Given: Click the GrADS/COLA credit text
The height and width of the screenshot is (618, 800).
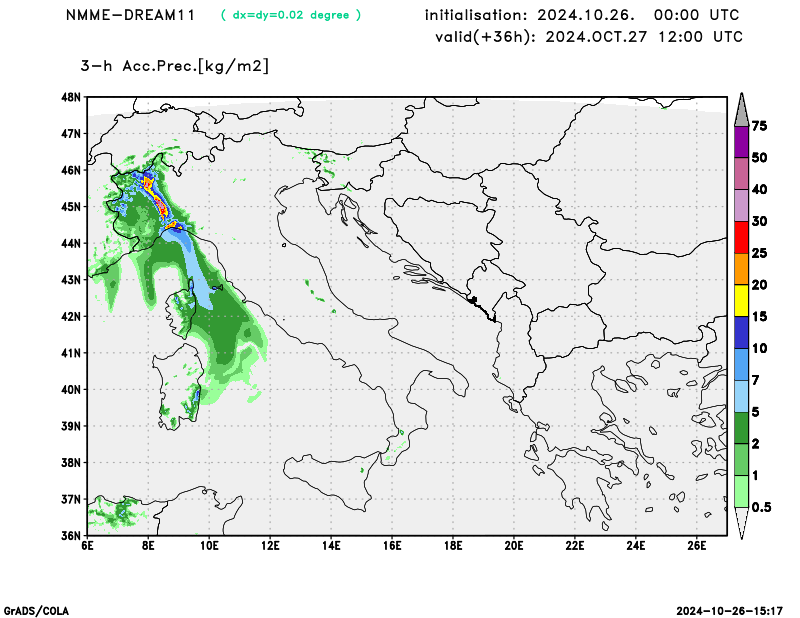Looking at the screenshot, I should (36, 611).
